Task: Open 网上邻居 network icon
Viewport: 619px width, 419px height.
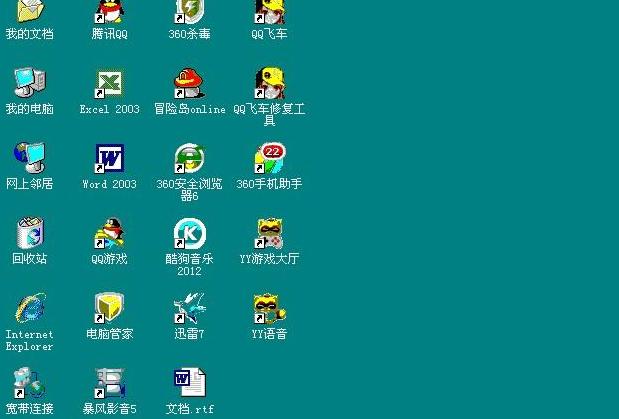Action: (x=30, y=157)
